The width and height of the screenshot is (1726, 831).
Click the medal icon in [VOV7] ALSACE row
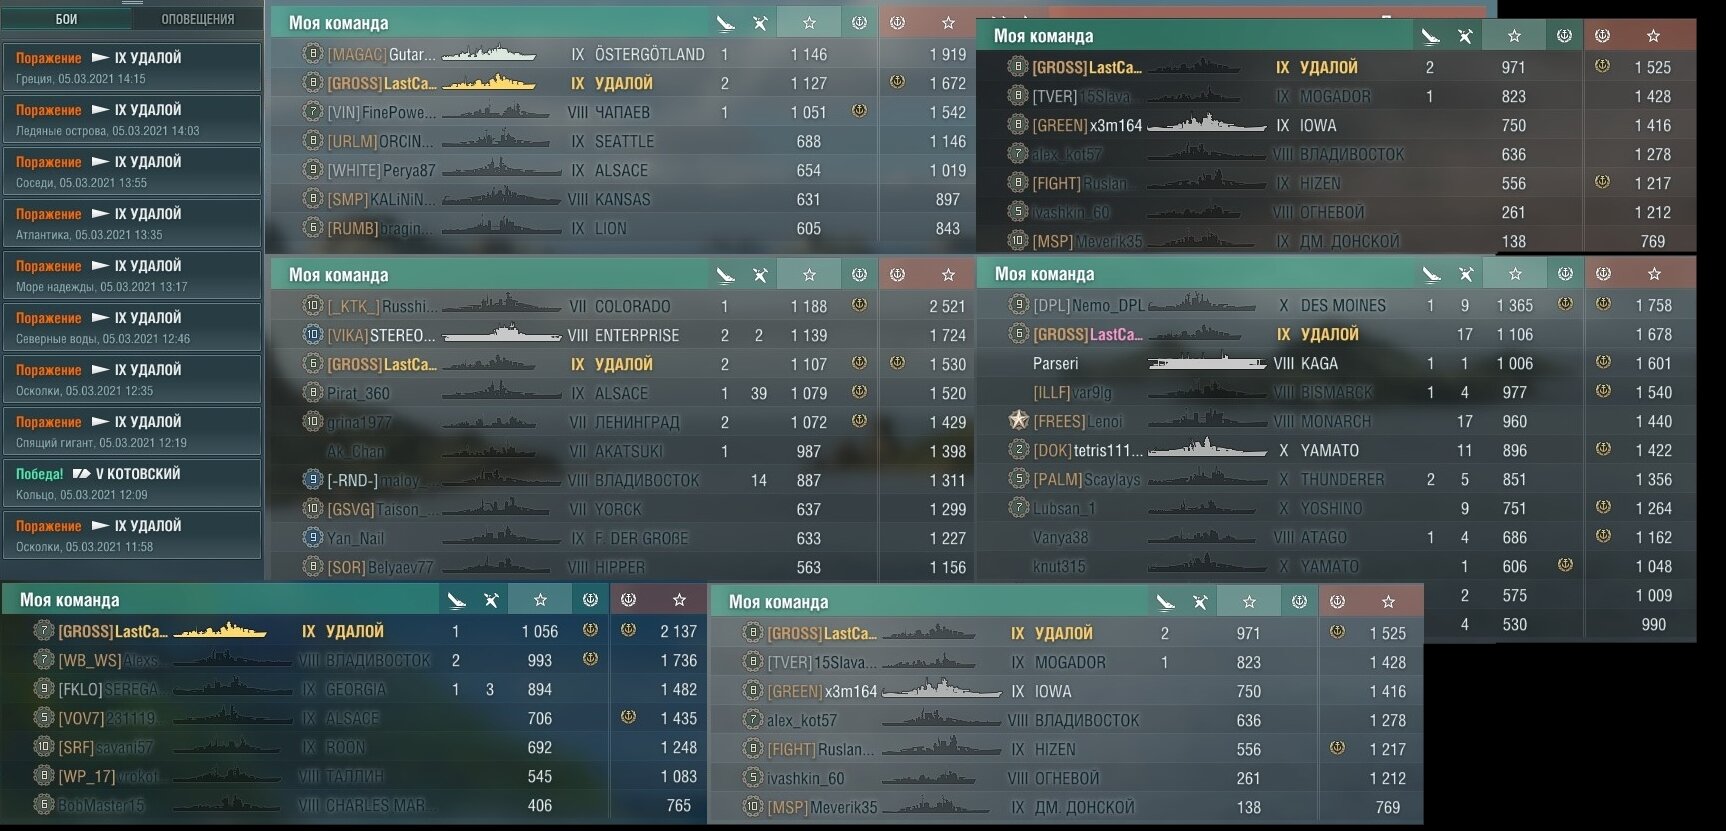(x=628, y=717)
